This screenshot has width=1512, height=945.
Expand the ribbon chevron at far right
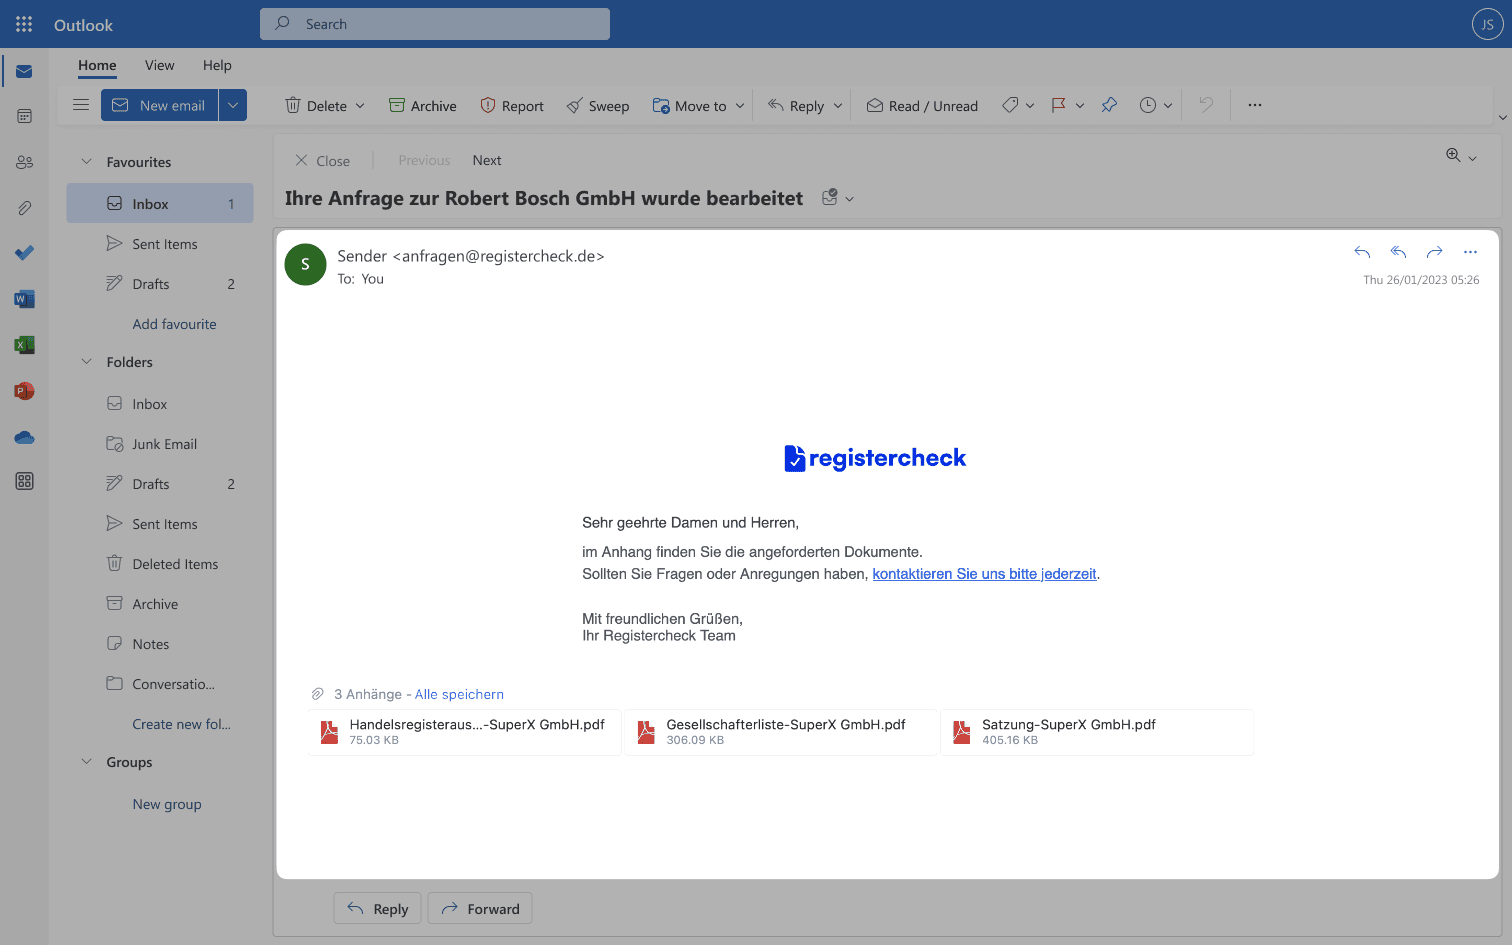coord(1502,118)
